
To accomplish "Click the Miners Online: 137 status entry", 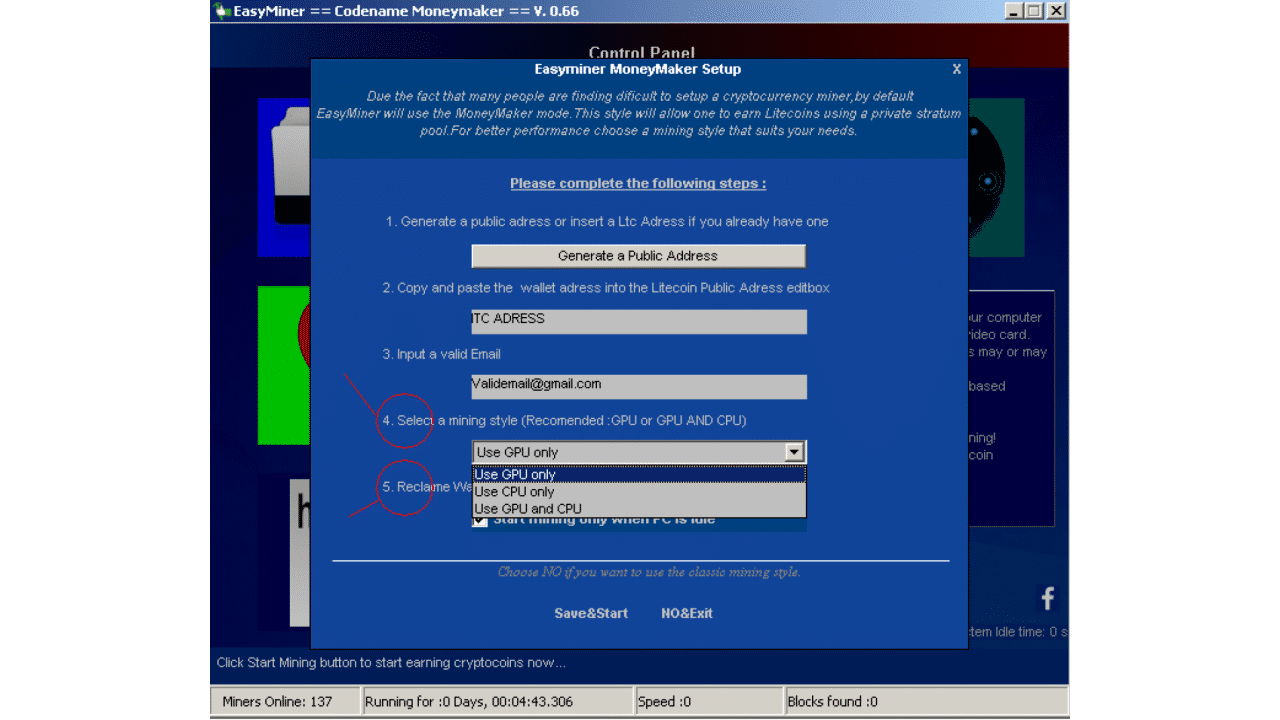I will point(285,701).
